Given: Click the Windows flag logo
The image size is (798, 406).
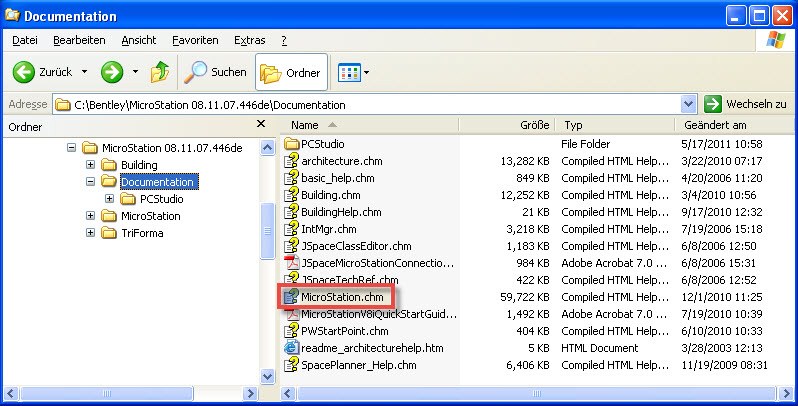Looking at the screenshot, I should click(x=776, y=40).
